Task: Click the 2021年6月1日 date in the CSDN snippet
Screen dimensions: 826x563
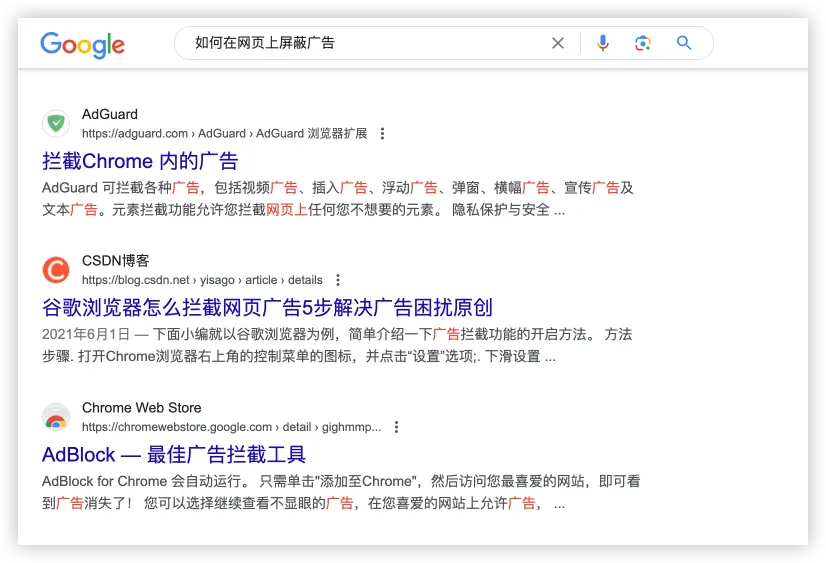Action: pos(86,334)
